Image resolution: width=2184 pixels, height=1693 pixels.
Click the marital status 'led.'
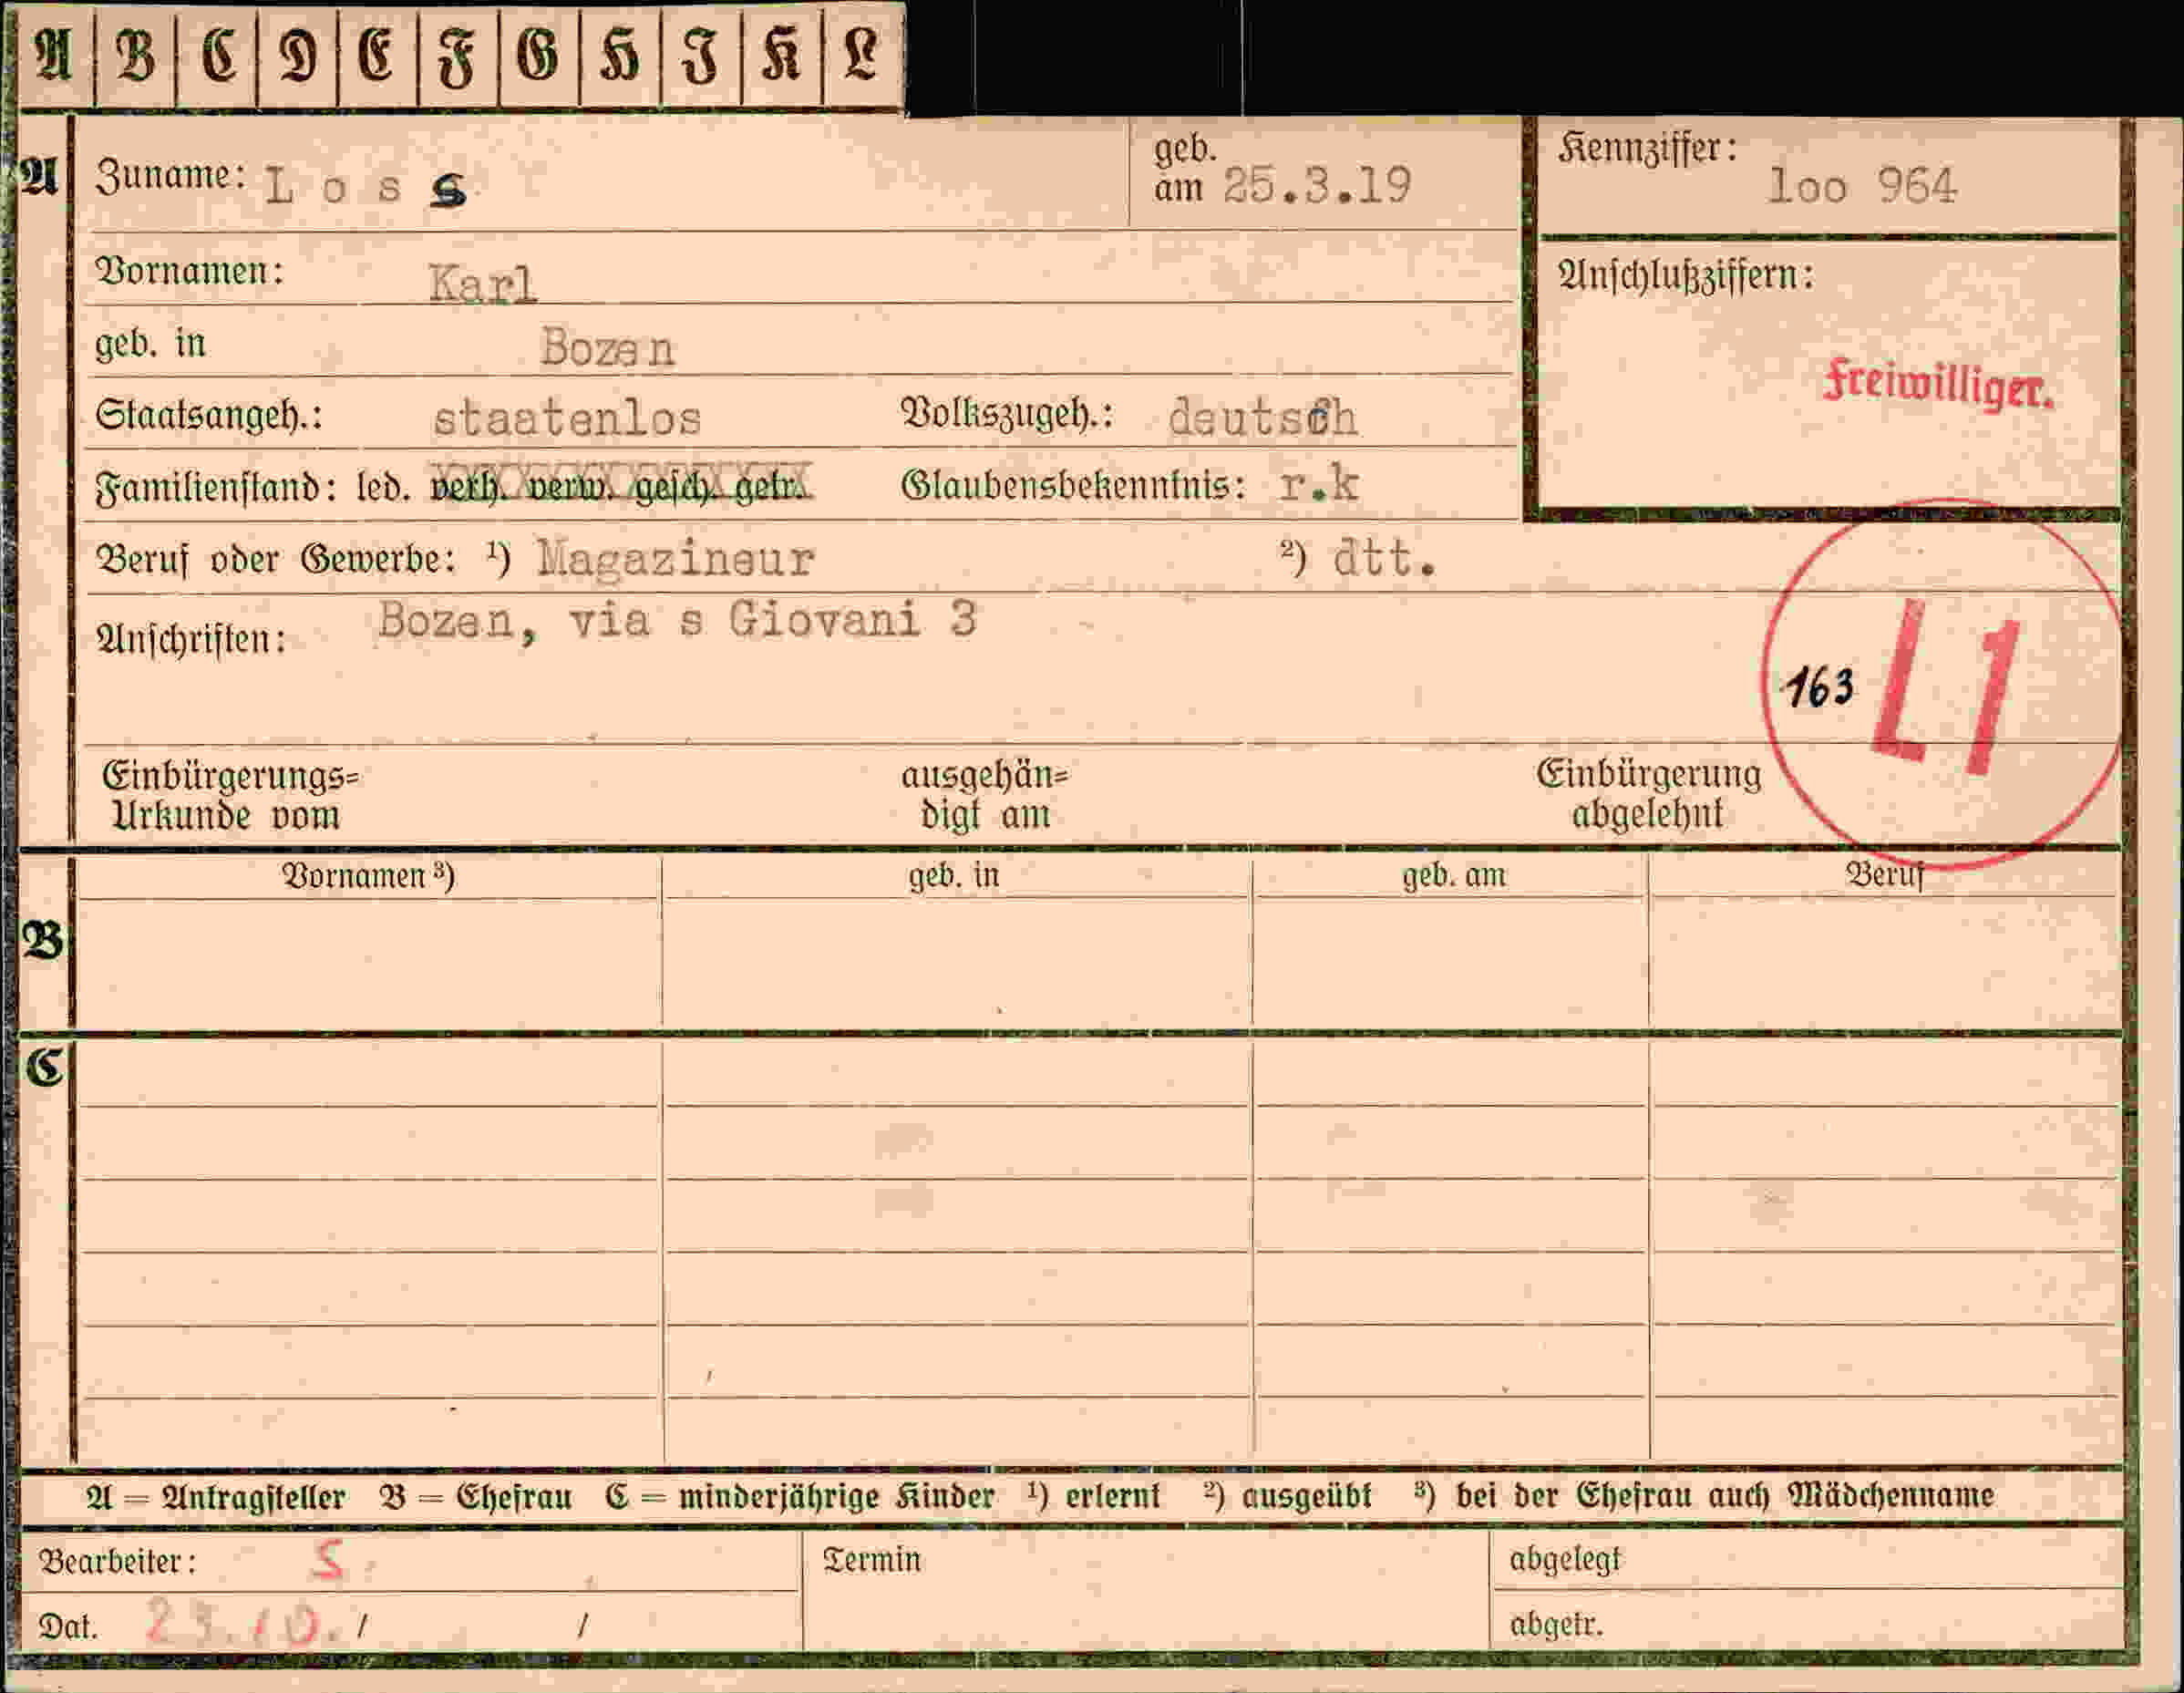tap(383, 487)
